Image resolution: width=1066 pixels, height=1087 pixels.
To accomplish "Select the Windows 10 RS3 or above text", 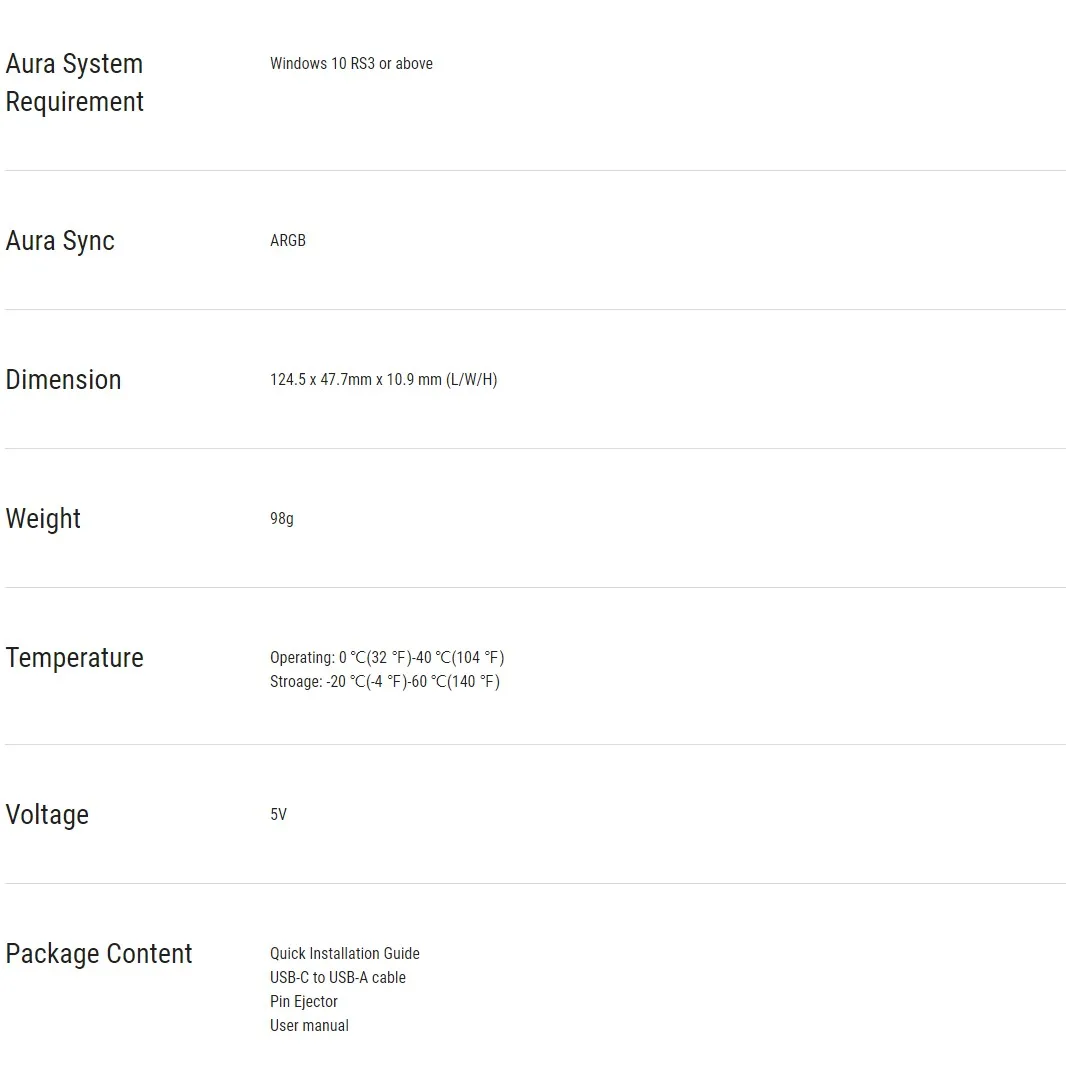I will [351, 64].
